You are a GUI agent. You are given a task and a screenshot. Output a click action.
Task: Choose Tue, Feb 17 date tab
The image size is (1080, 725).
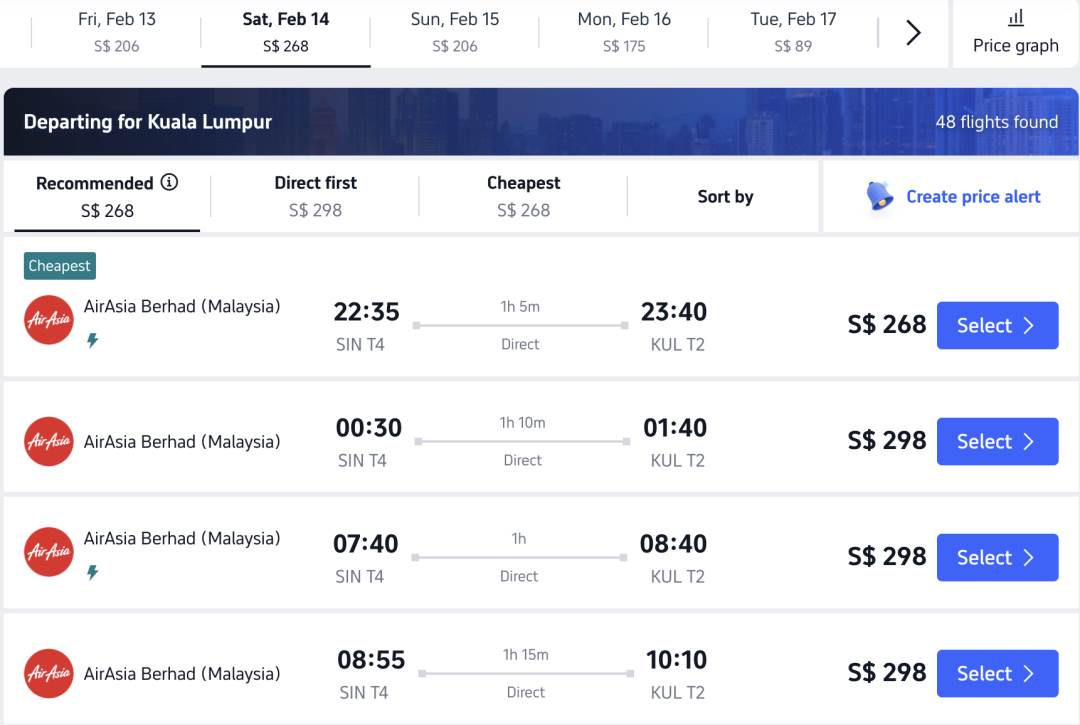793,32
